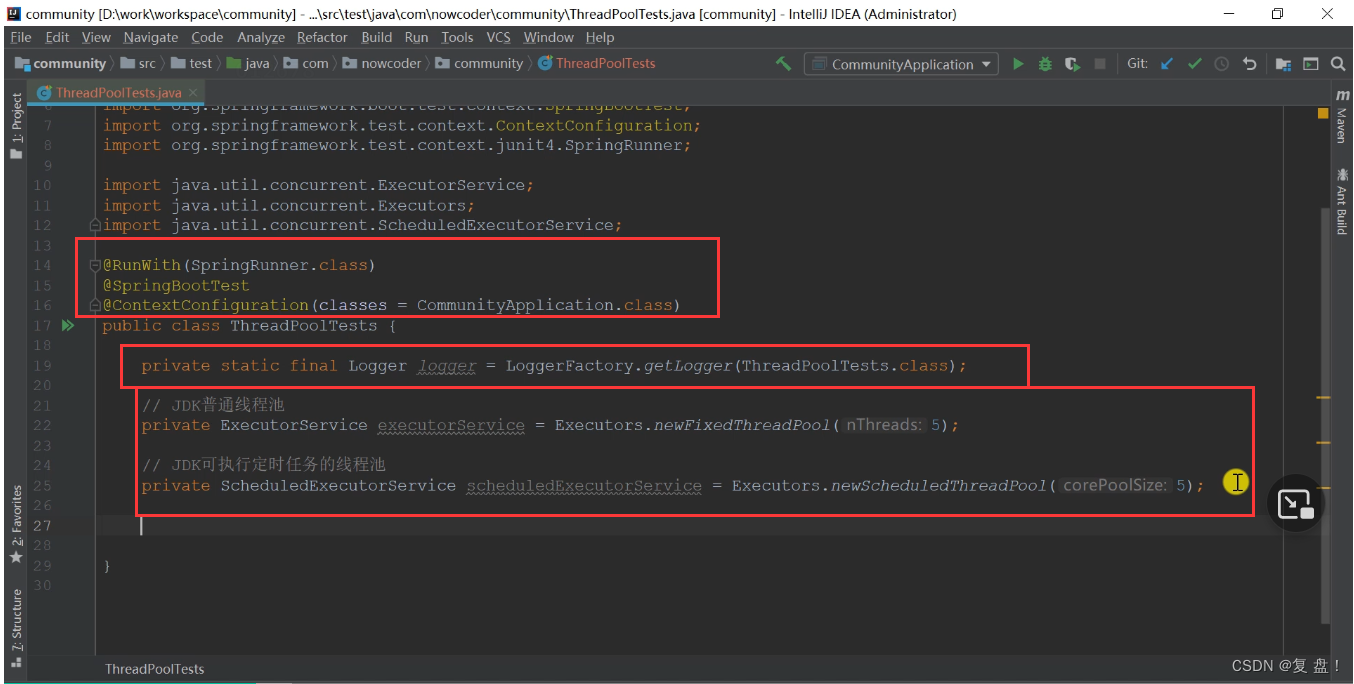Open the CommunityApplication run configuration dropdown
The height and width of the screenshot is (684, 1354).
point(903,64)
